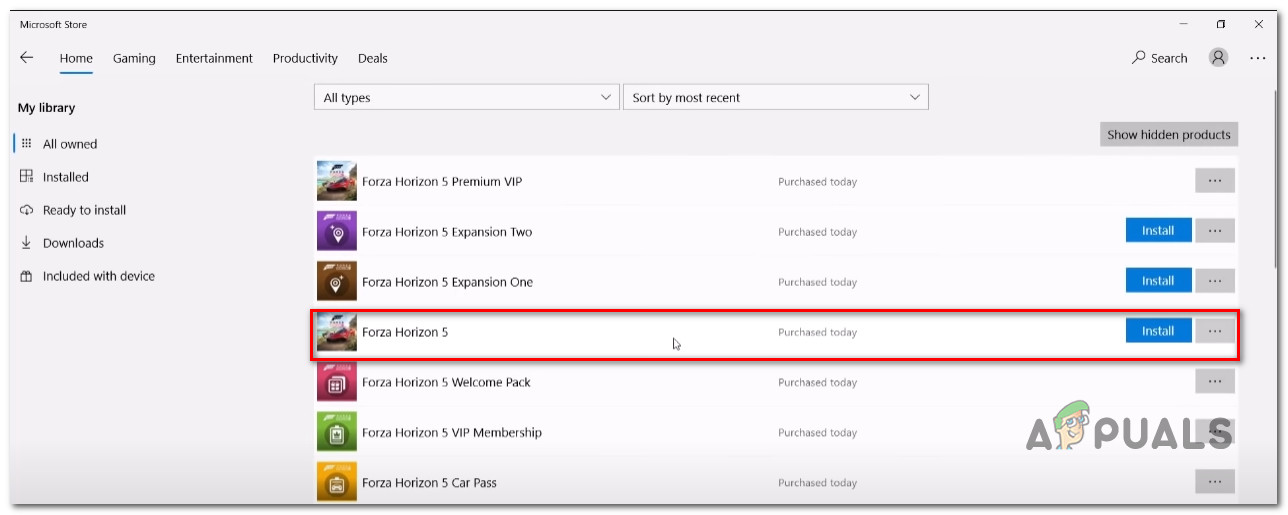The width and height of the screenshot is (1288, 515).
Task: Open more options for the highlighted Forza Horizon 5
Action: click(1214, 331)
